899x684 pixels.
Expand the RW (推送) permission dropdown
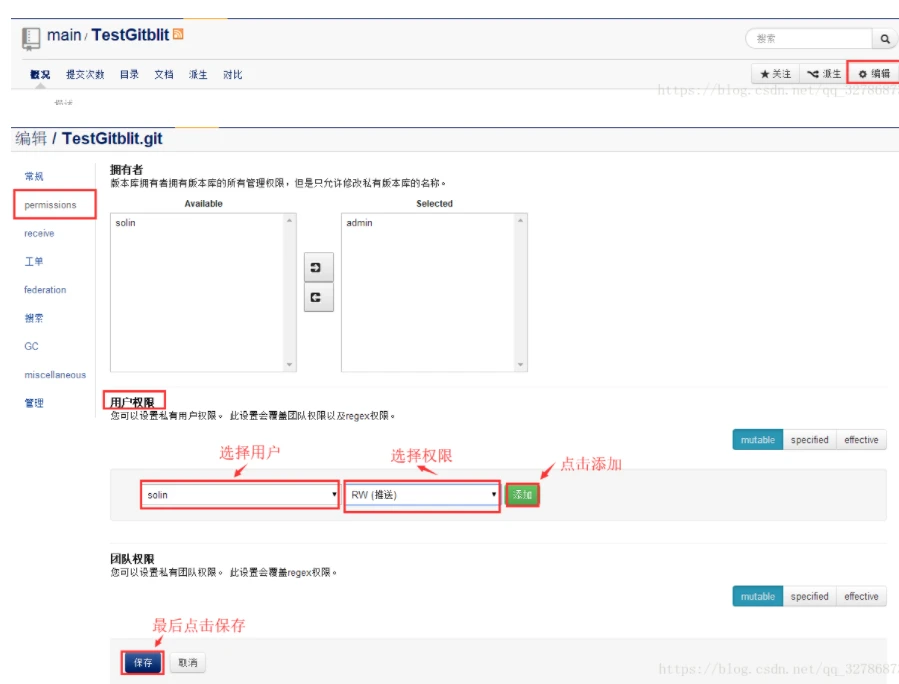pyautogui.click(x=422, y=495)
